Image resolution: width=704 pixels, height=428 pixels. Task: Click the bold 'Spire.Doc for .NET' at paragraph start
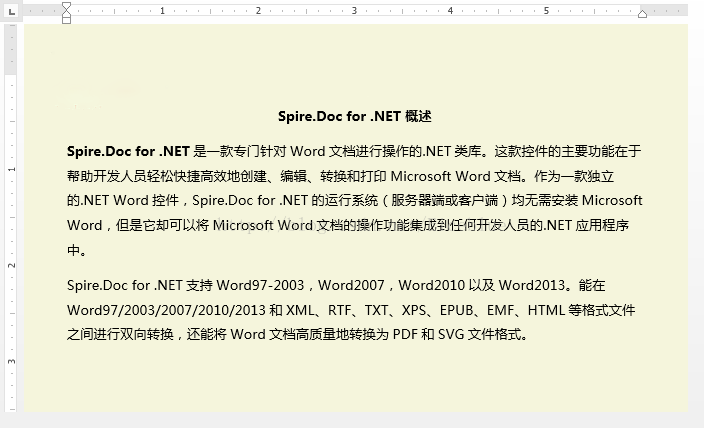click(128, 151)
